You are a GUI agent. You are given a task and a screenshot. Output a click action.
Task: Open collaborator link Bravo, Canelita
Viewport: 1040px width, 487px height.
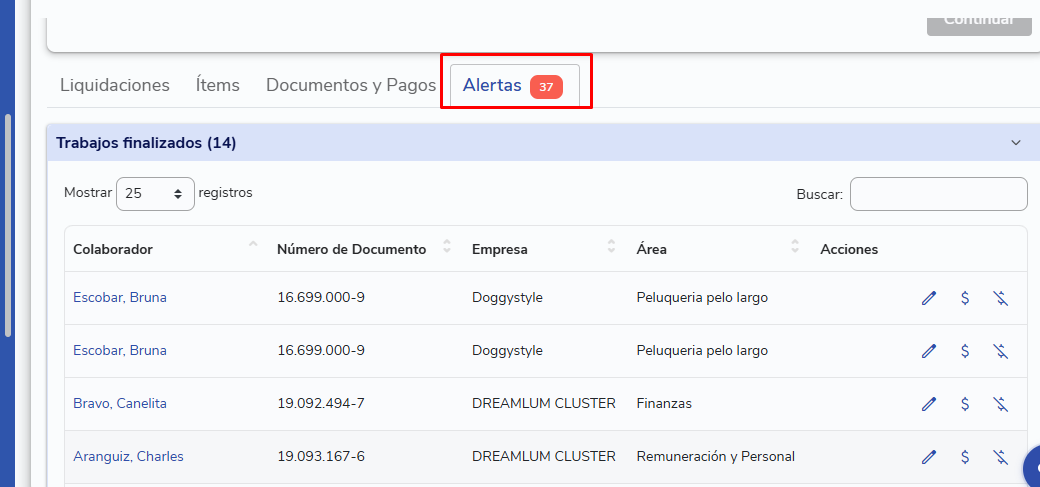pos(120,403)
